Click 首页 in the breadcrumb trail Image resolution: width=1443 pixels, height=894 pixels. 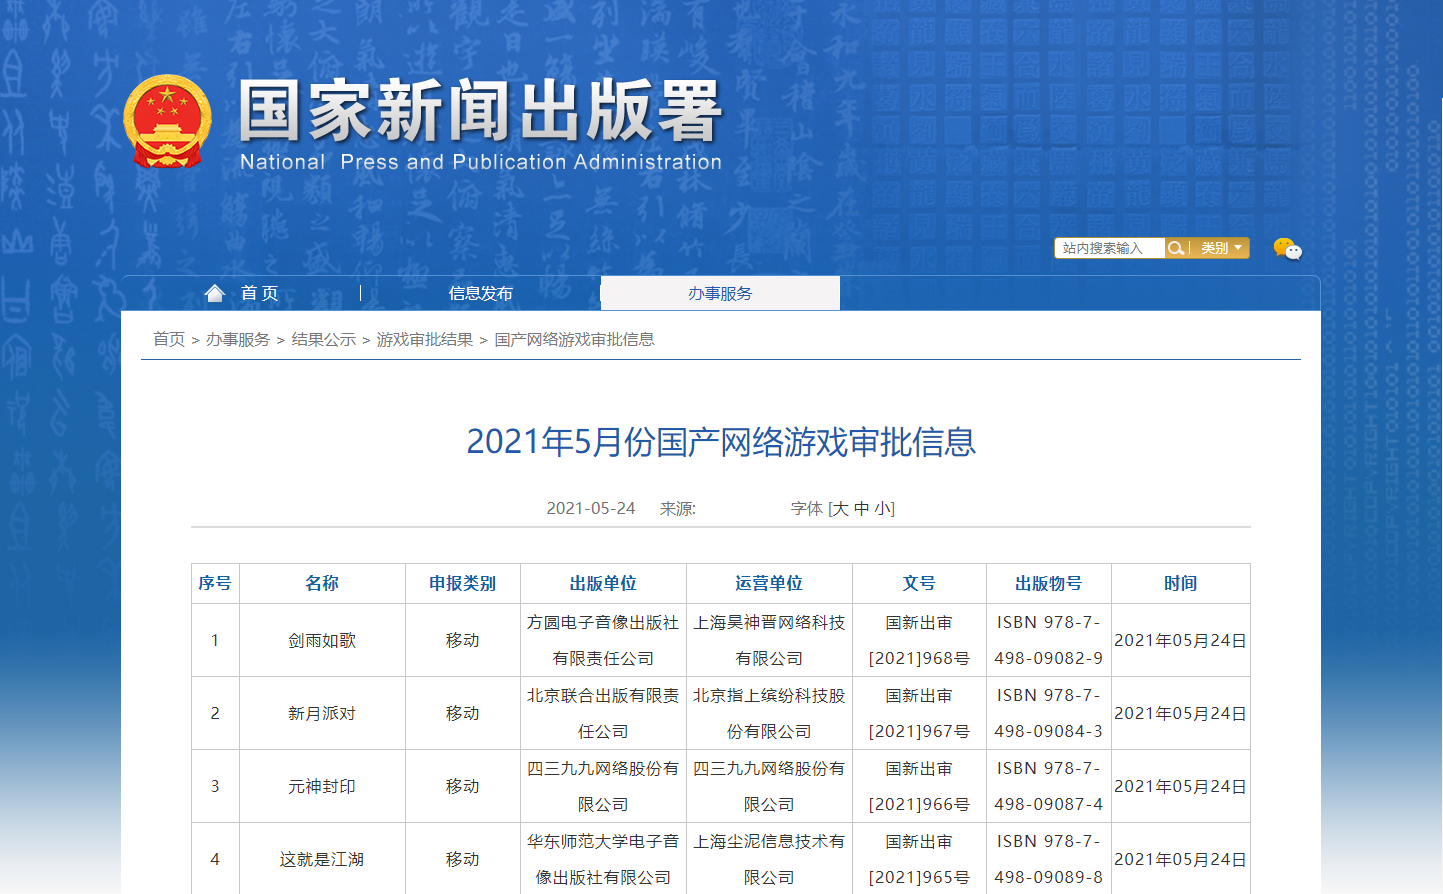[169, 340]
